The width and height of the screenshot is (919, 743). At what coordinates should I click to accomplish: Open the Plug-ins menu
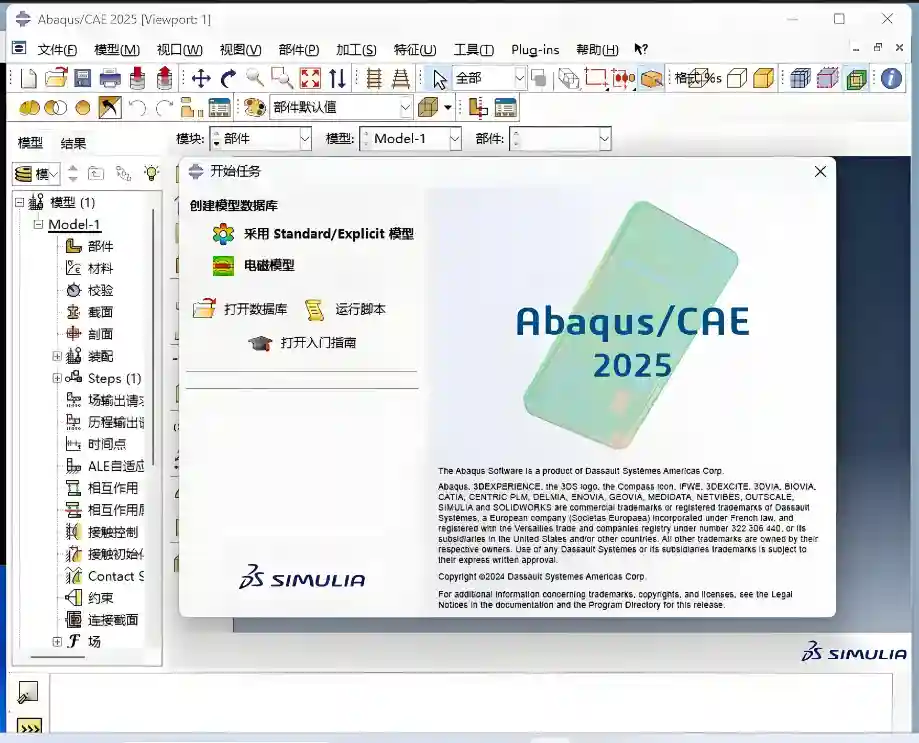click(535, 49)
